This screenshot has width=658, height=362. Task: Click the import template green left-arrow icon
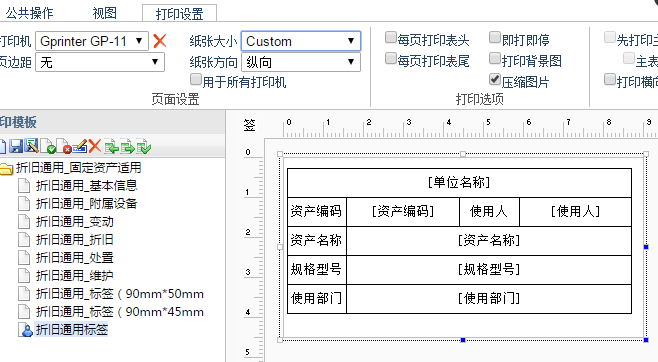tap(111, 146)
